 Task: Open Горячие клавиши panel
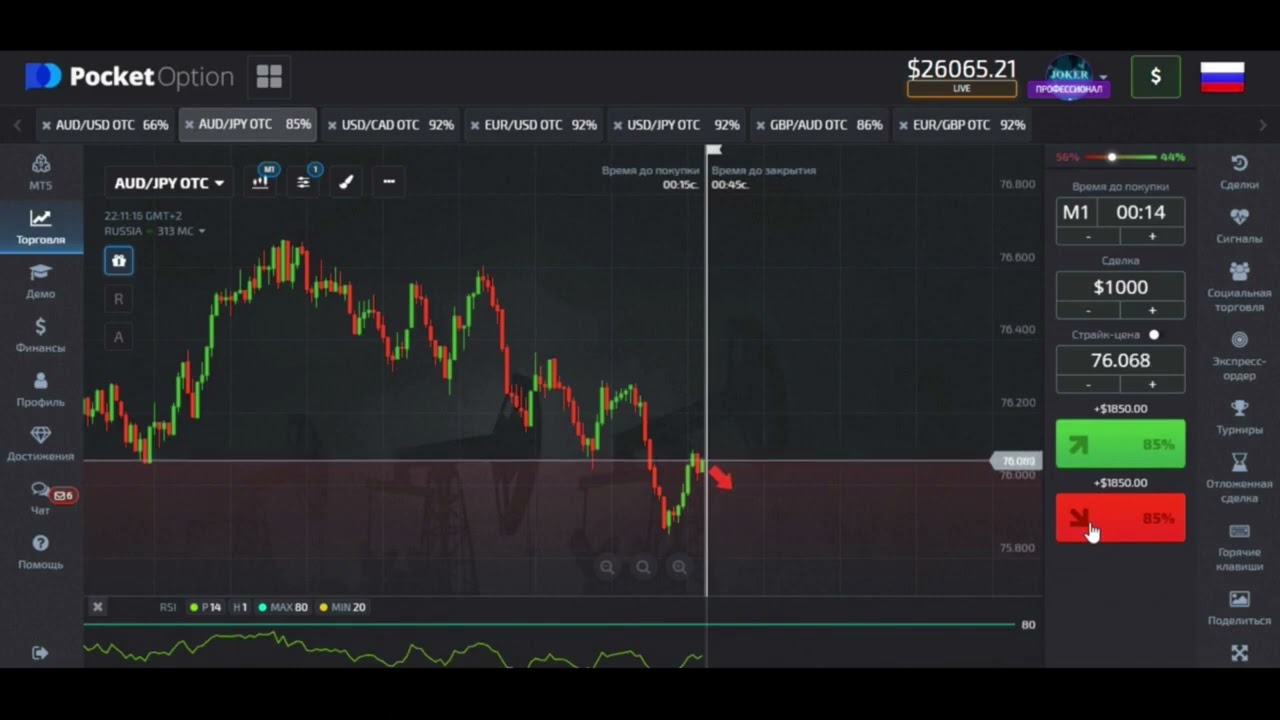[x=1239, y=546]
